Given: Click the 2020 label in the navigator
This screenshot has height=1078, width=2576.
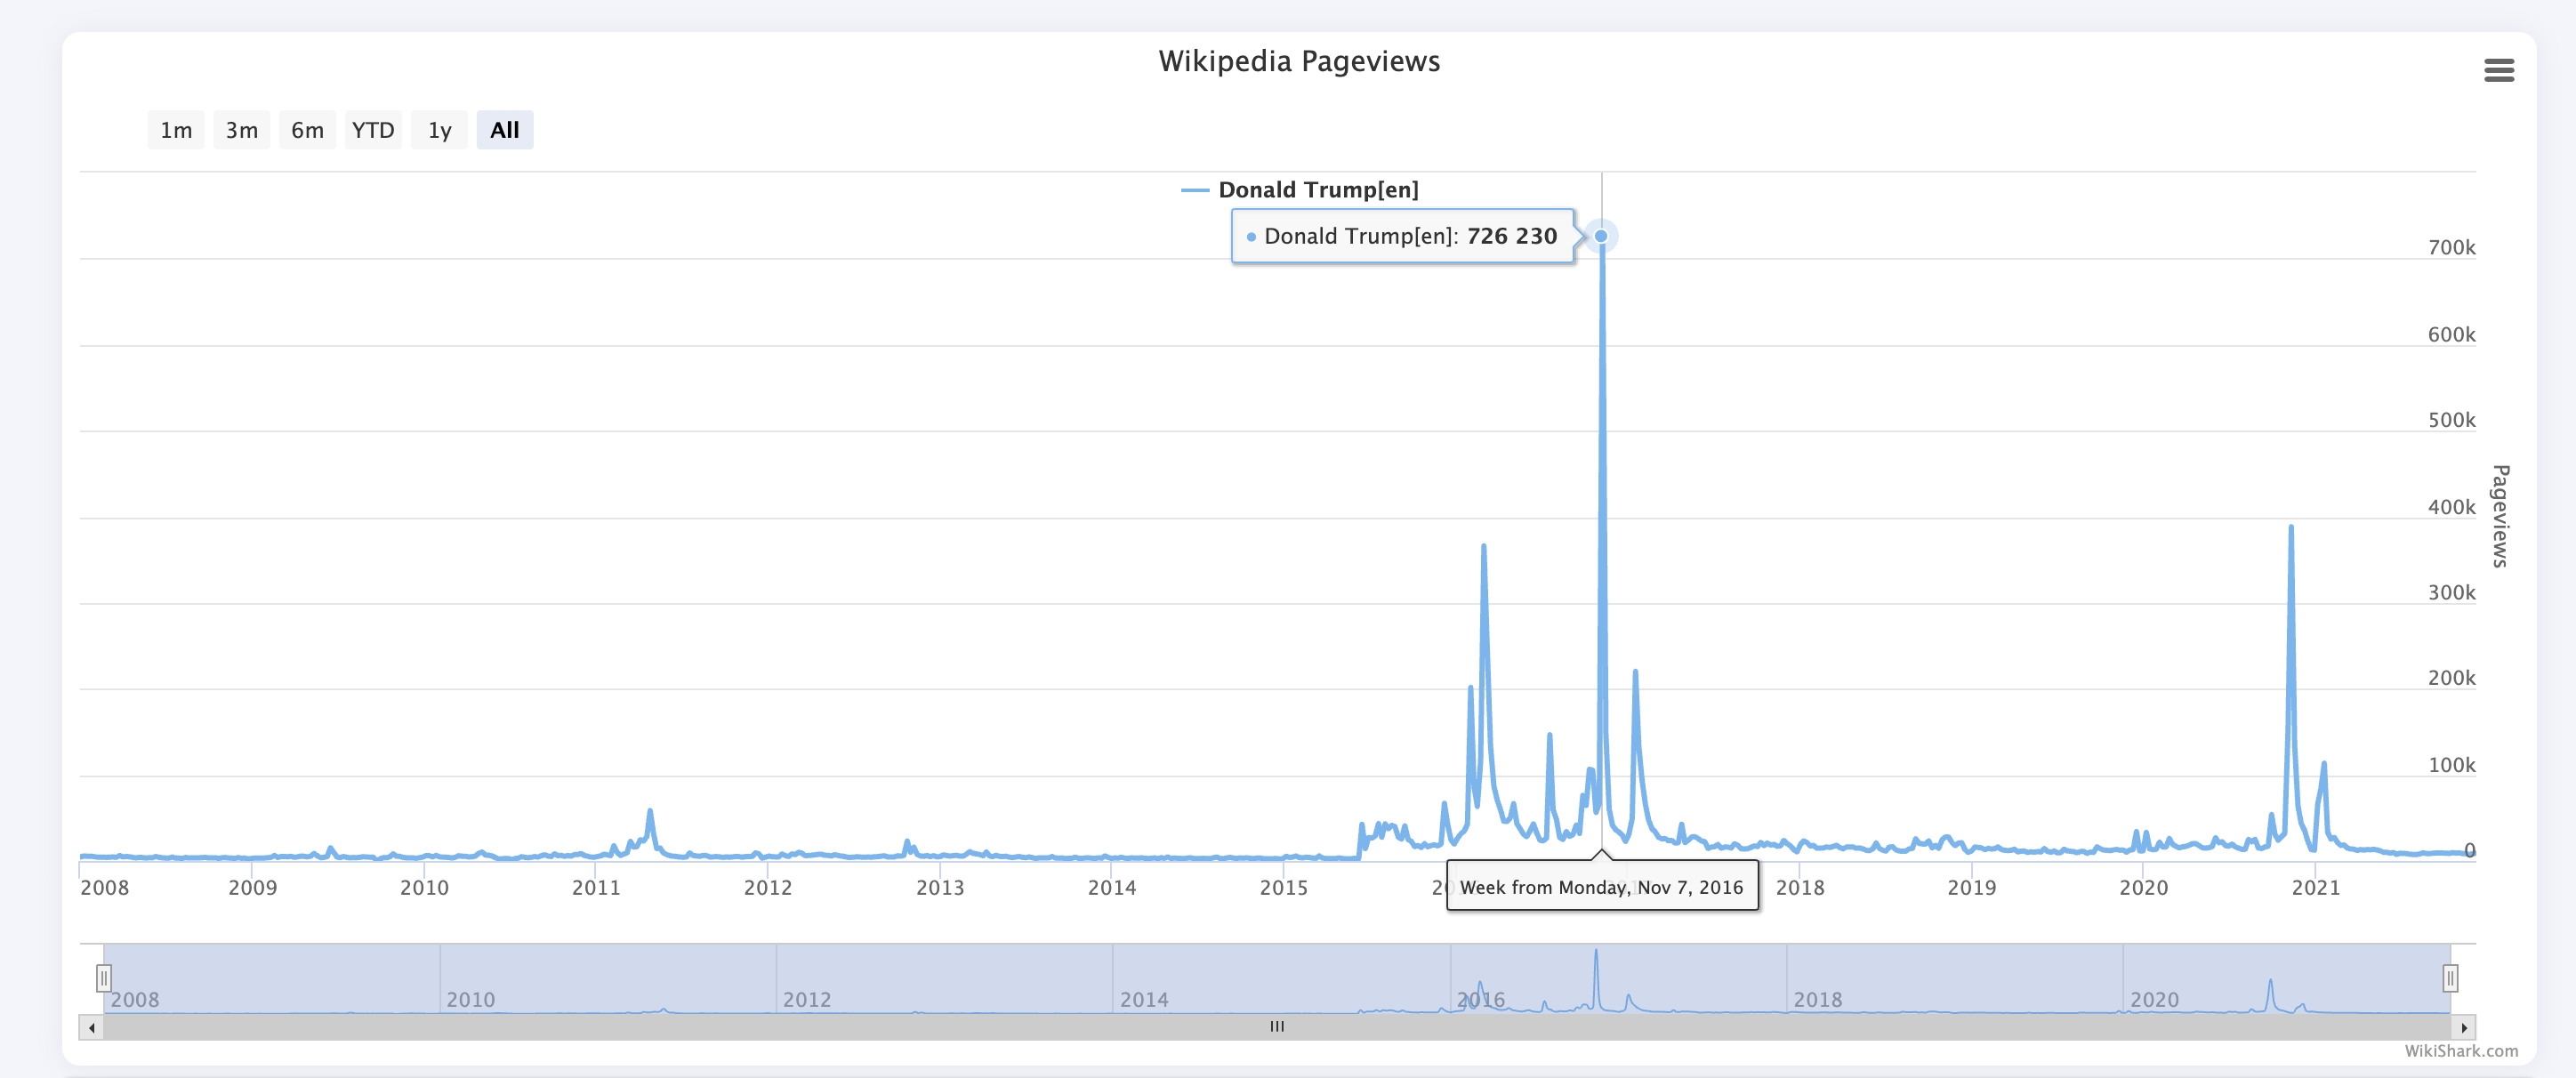Looking at the screenshot, I should click(2154, 999).
